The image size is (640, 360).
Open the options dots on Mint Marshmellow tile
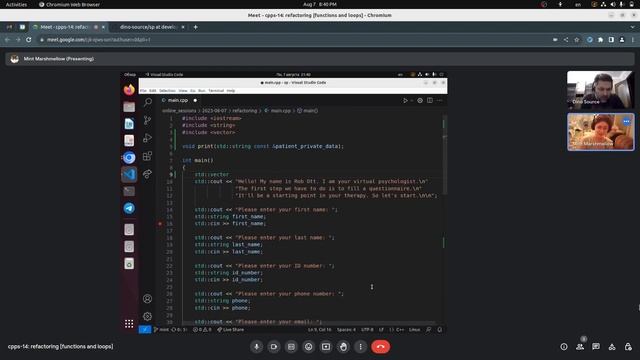[626, 121]
